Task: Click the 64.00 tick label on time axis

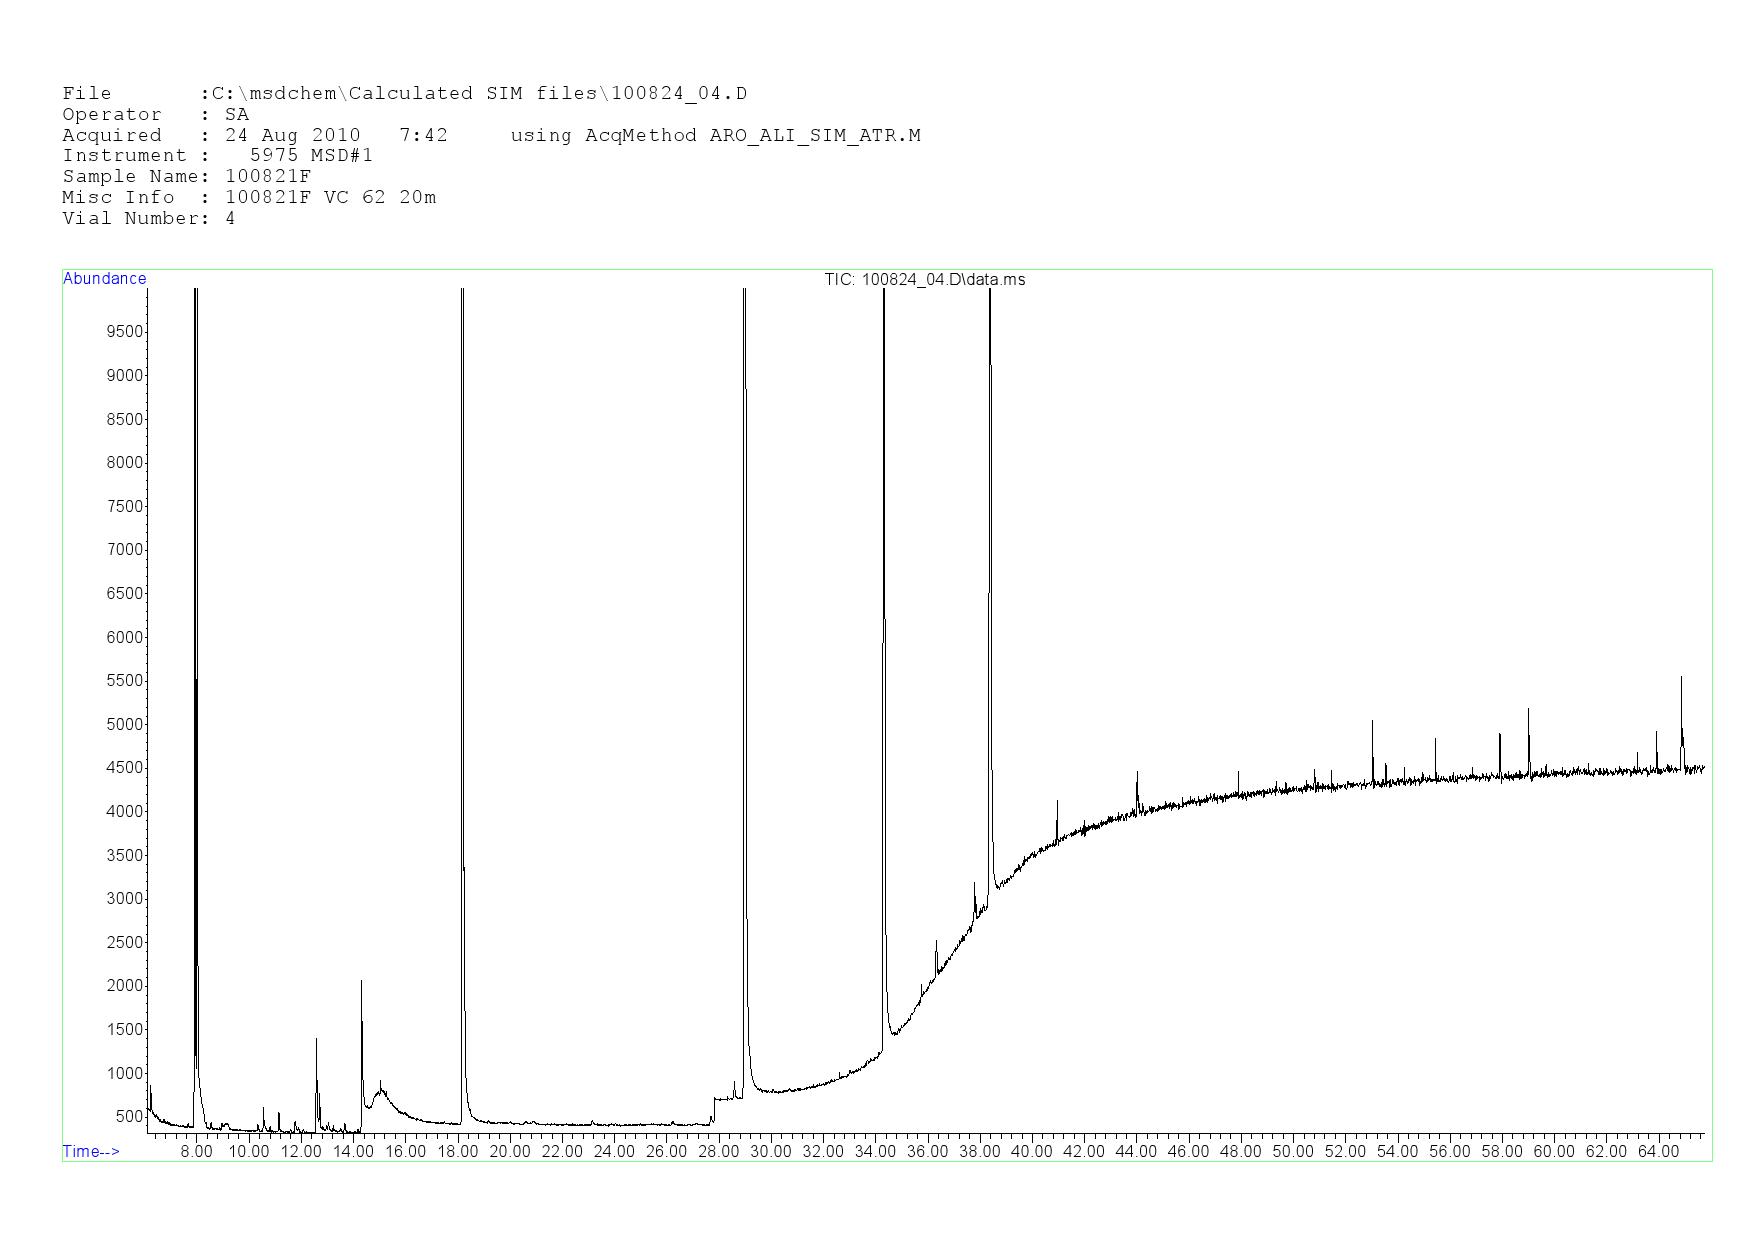Action: [x=1658, y=1151]
